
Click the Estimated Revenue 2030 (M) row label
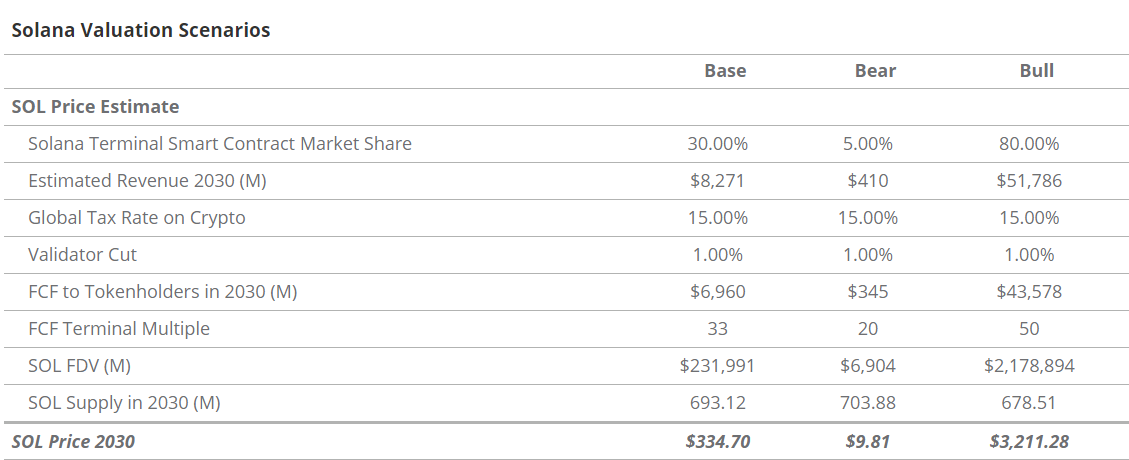coord(148,181)
